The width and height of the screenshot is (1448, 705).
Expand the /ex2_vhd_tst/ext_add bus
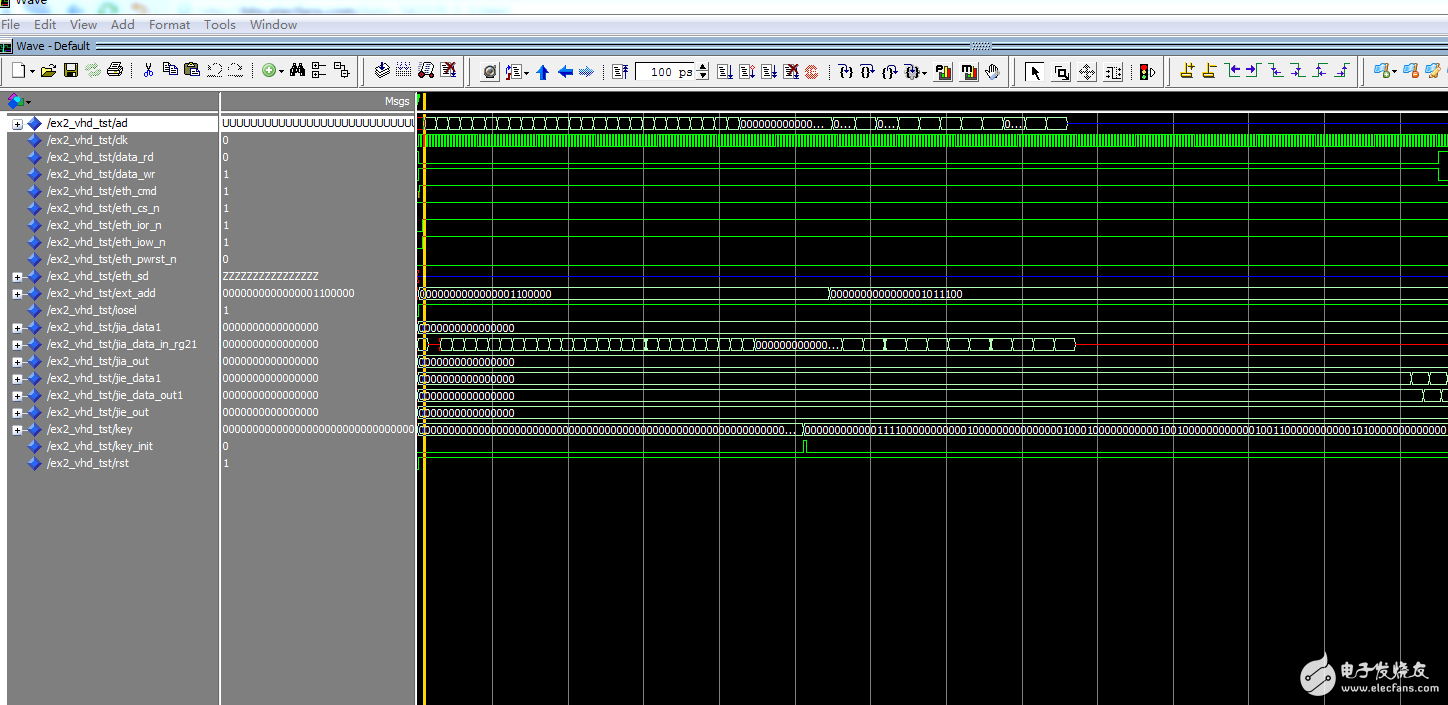click(x=17, y=294)
